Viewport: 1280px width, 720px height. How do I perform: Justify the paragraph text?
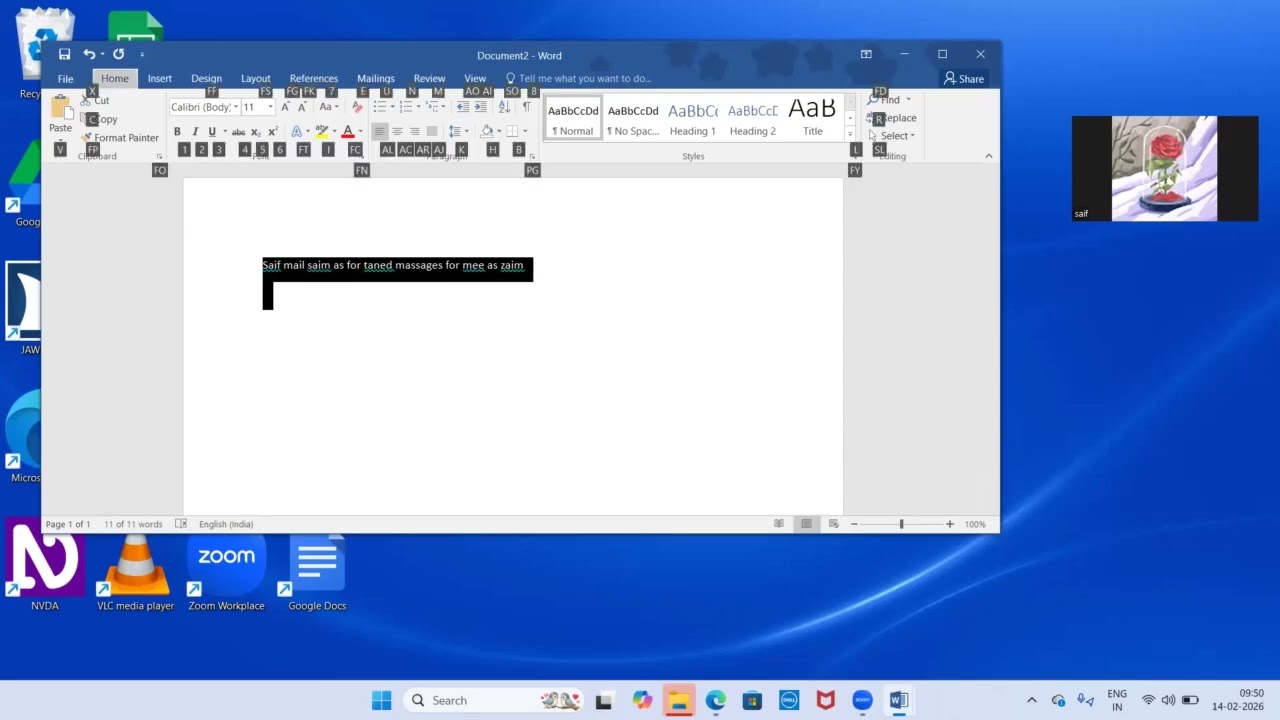click(x=432, y=132)
